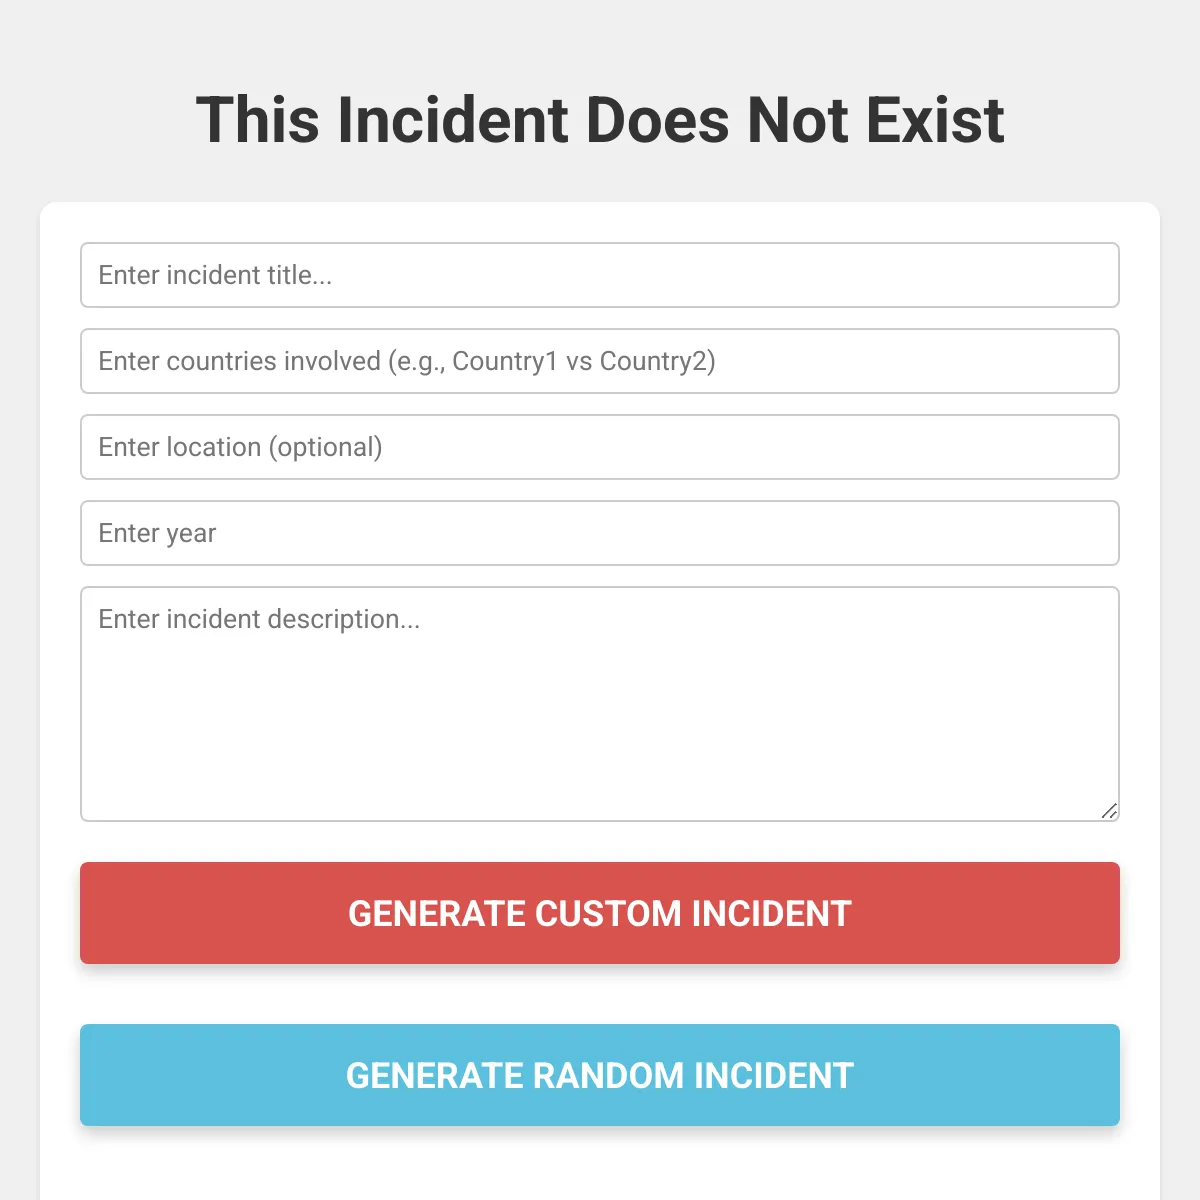Click the "This Incident Does Not Exist" heading
Image resolution: width=1200 pixels, height=1200 pixels.
[x=600, y=120]
